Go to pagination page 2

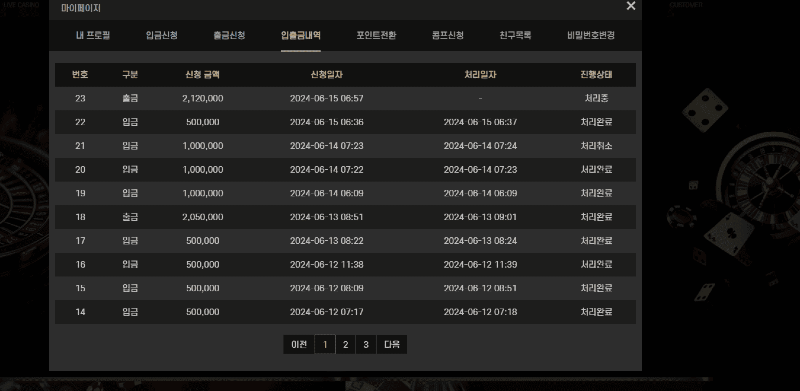(345, 345)
